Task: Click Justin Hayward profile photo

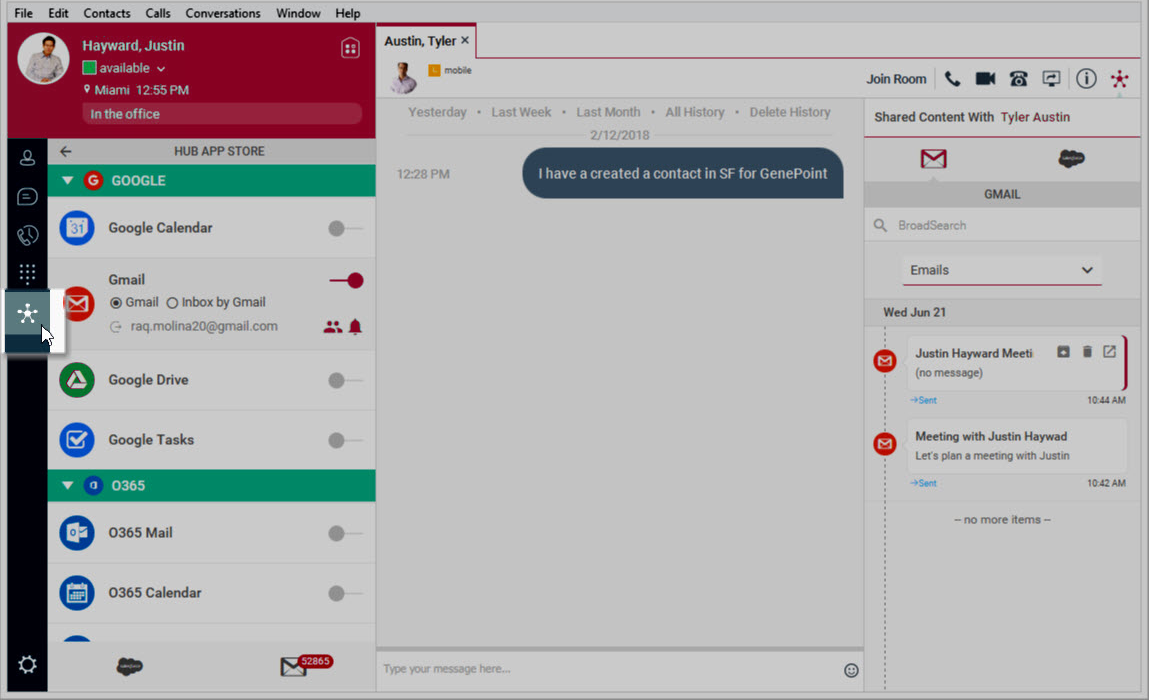Action: [43, 59]
